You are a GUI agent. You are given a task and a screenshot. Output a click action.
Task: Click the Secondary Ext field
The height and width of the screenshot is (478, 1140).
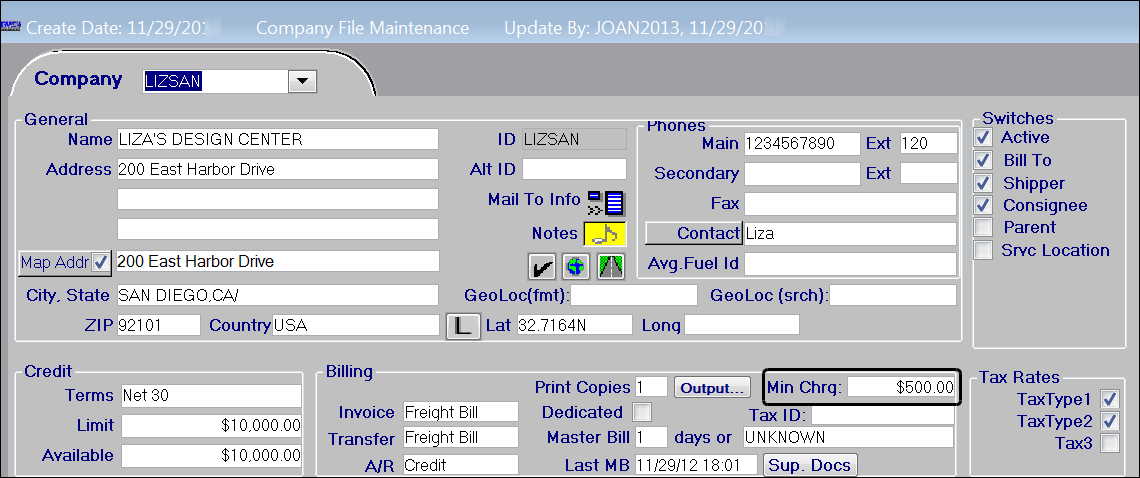(928, 173)
